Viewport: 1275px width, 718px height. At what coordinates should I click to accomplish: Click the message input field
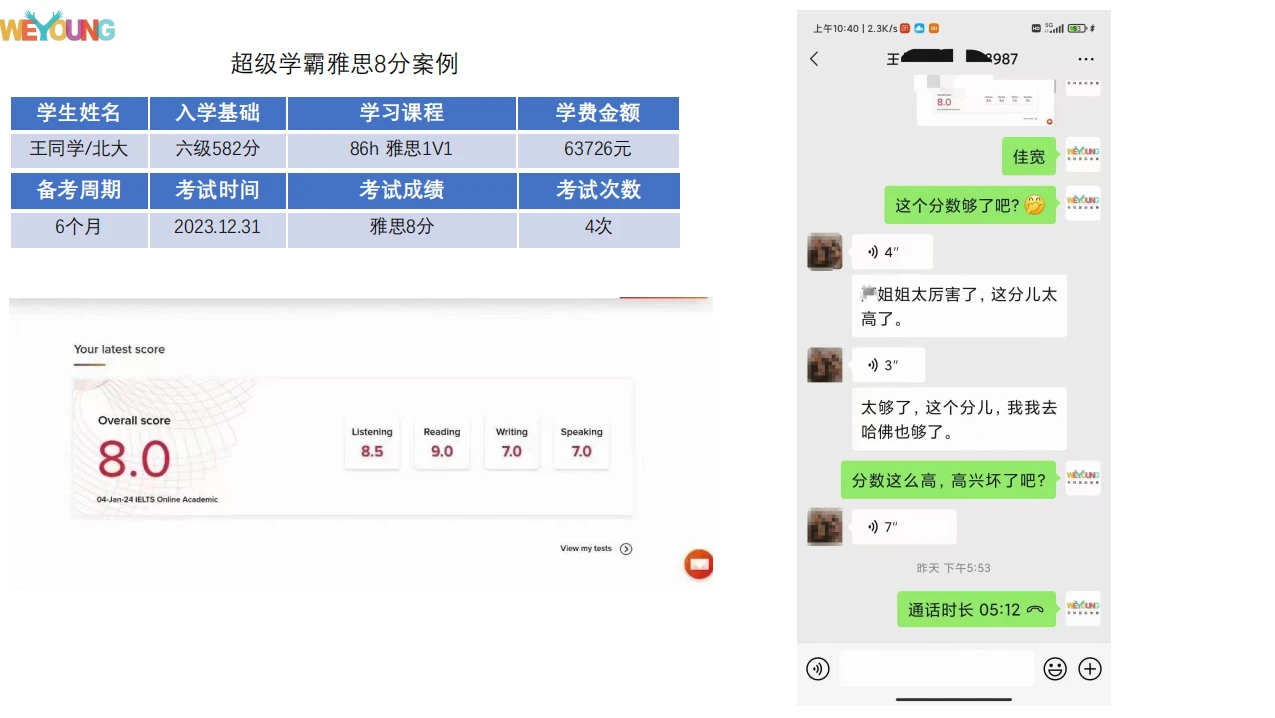tap(937, 669)
